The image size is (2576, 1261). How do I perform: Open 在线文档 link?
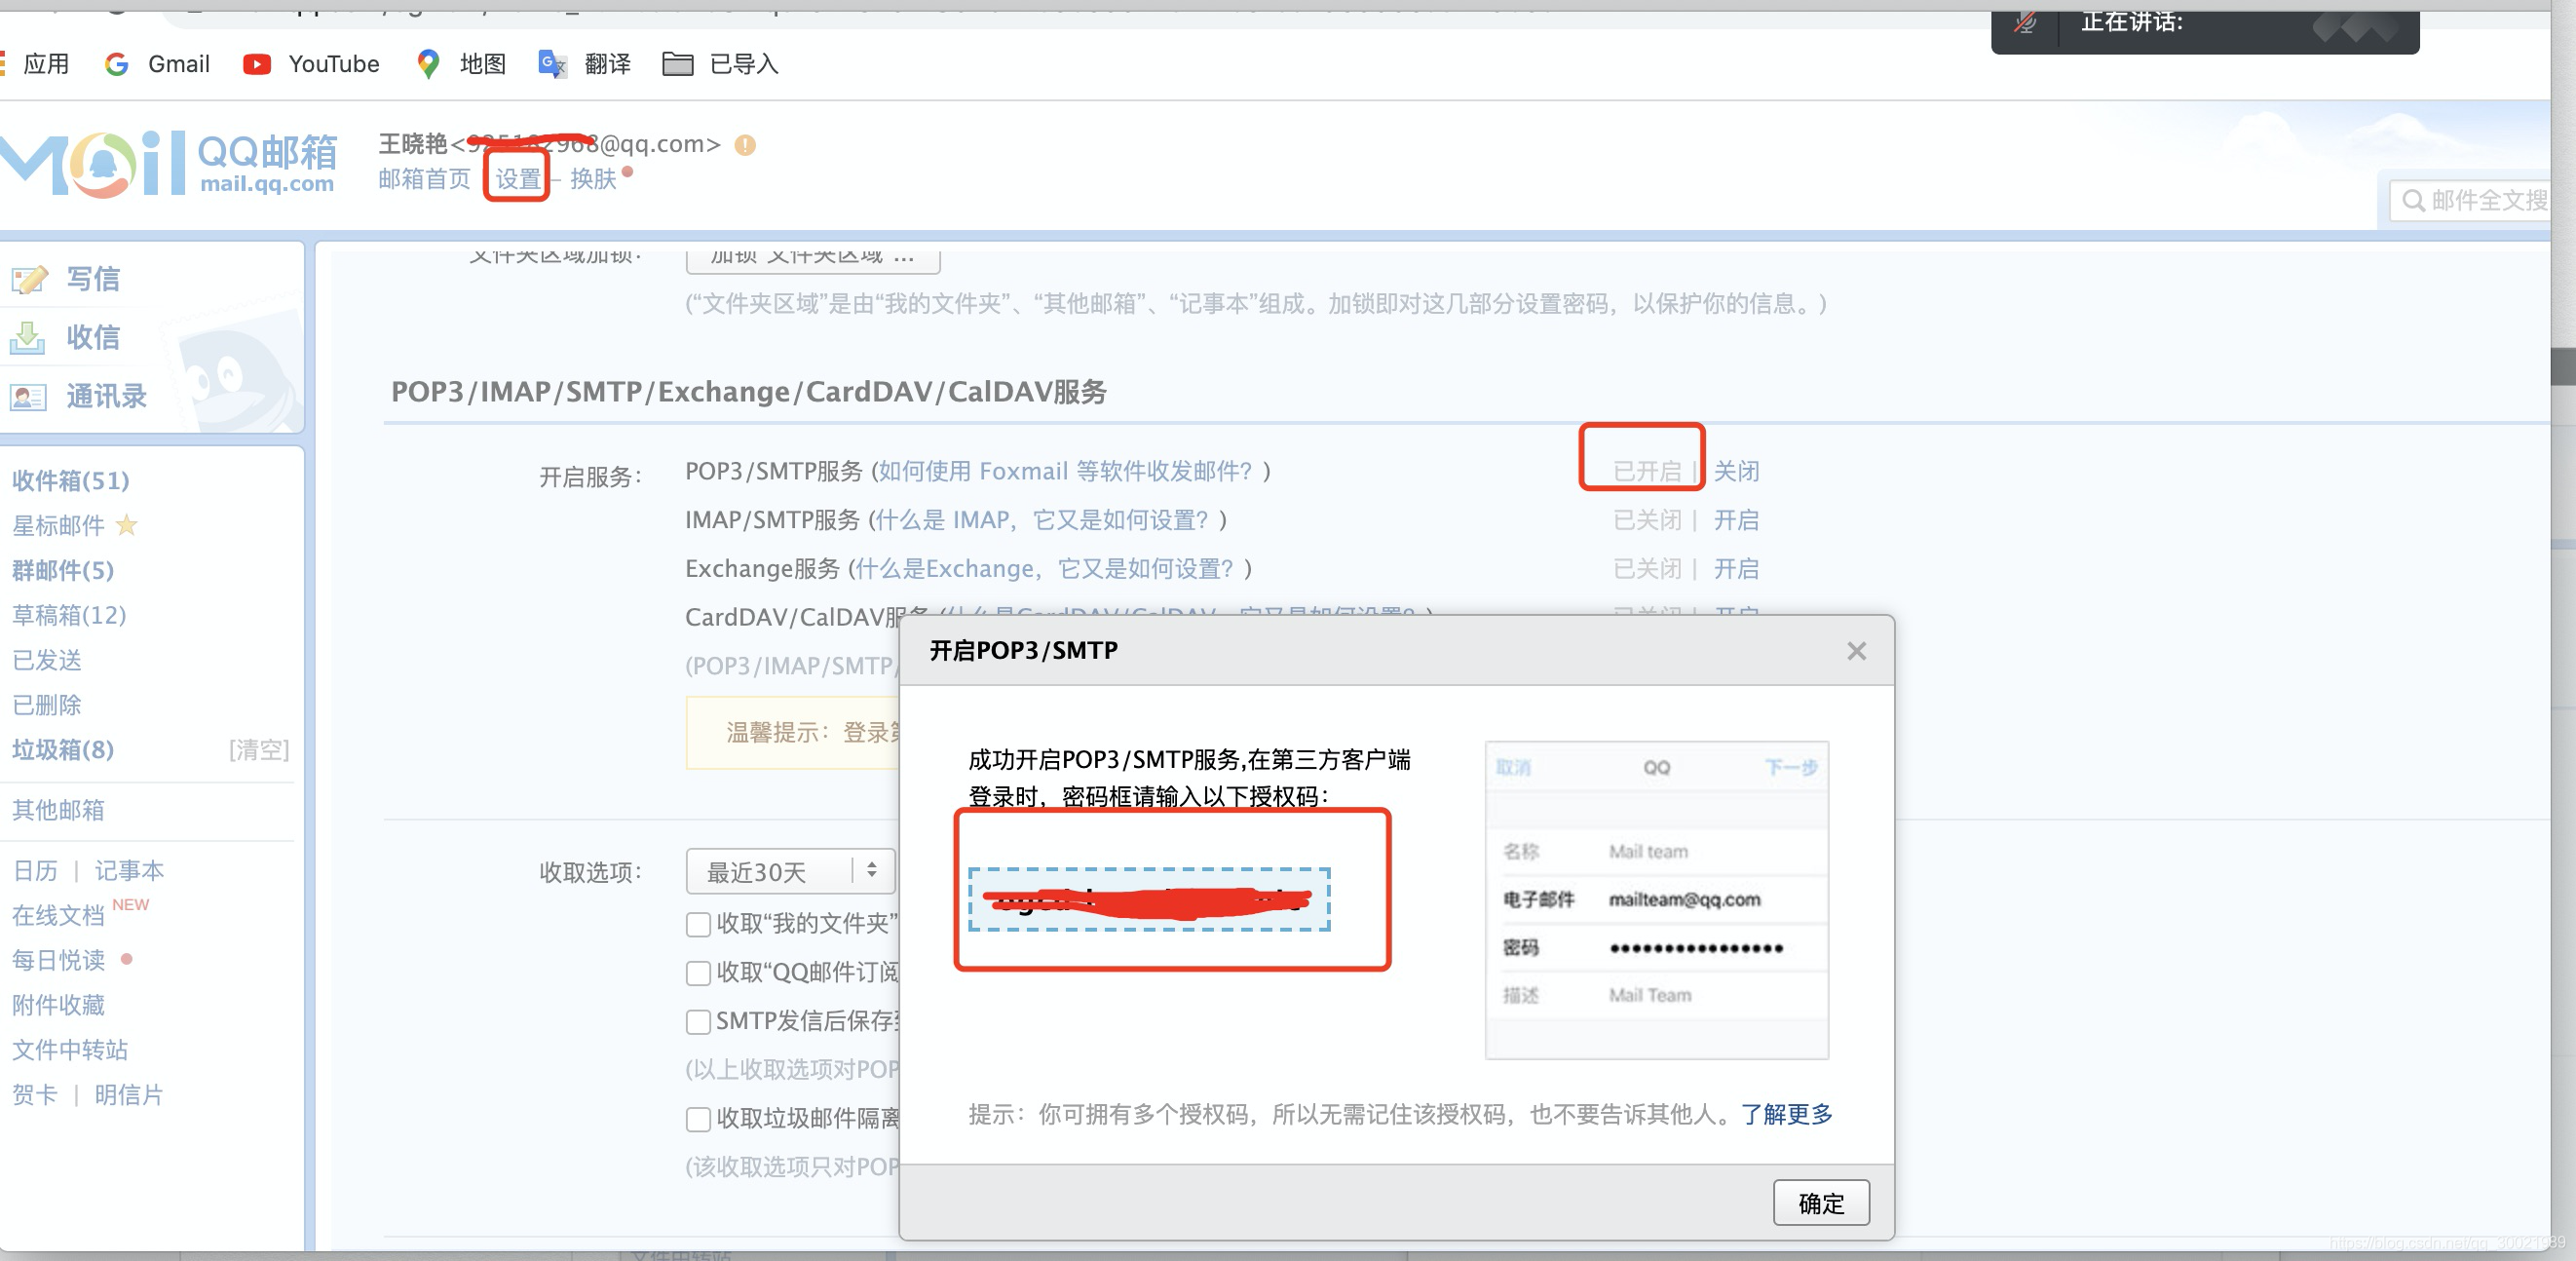click(x=58, y=915)
